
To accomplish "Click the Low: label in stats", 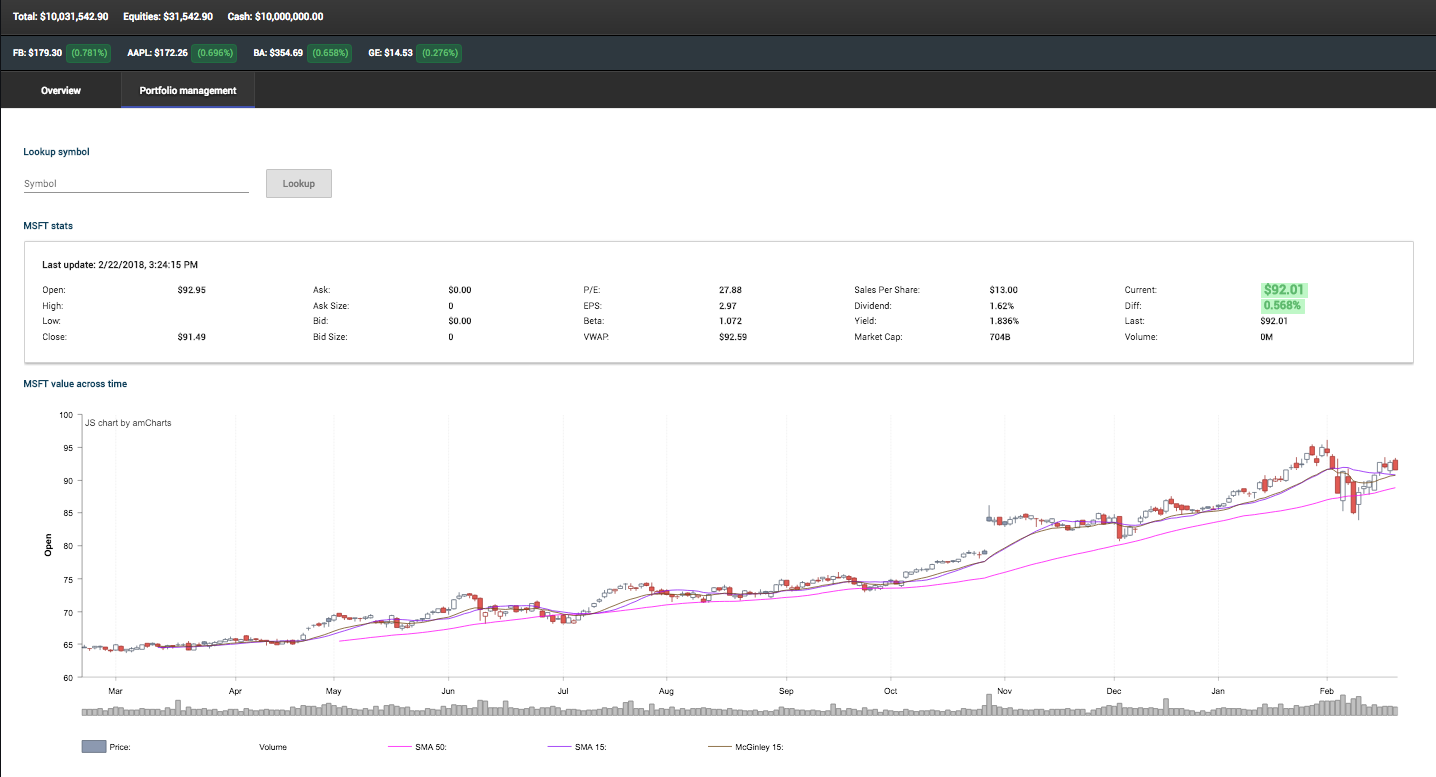I will pos(52,322).
